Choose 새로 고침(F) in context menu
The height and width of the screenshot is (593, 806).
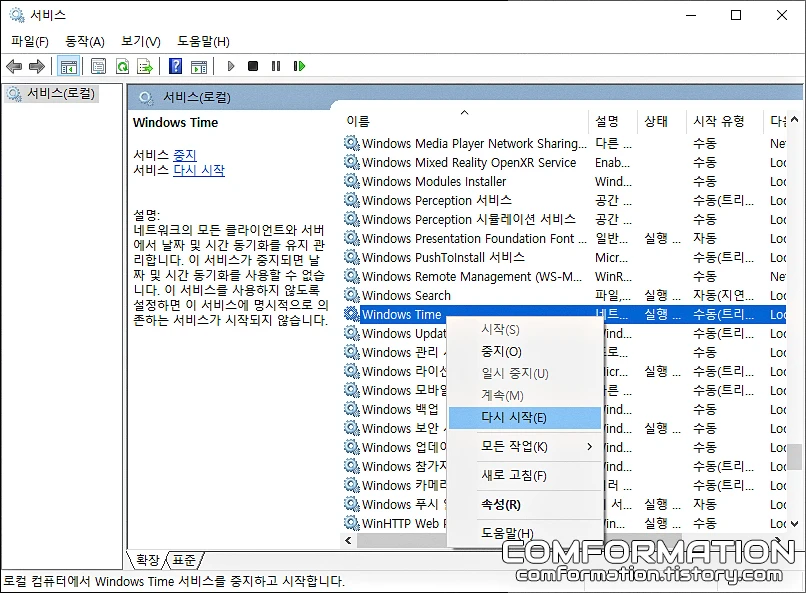click(525, 476)
